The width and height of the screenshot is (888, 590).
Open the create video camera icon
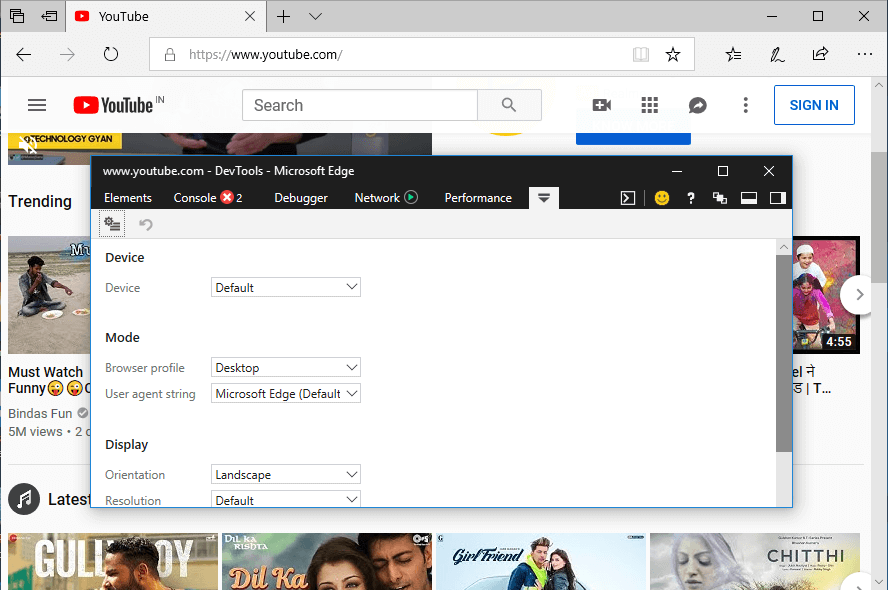coord(601,105)
